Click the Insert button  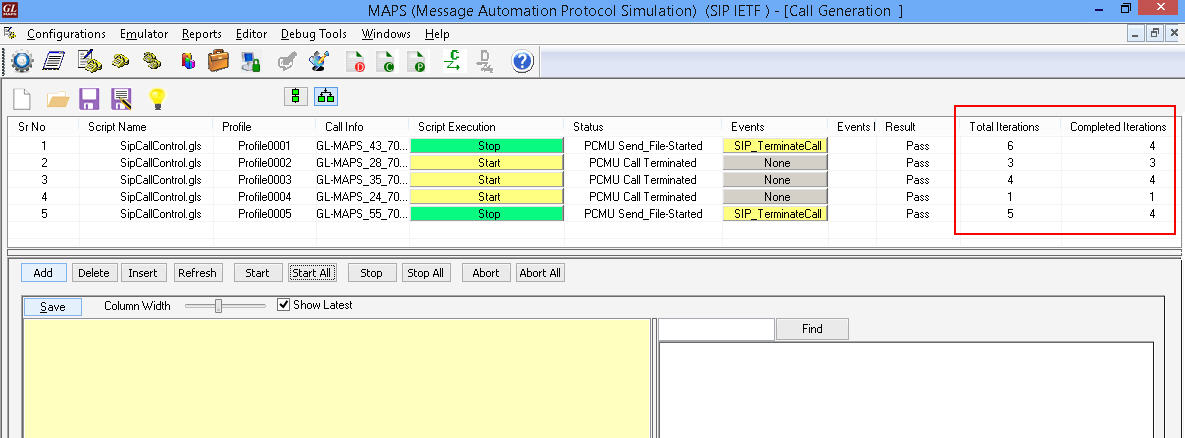coord(143,273)
